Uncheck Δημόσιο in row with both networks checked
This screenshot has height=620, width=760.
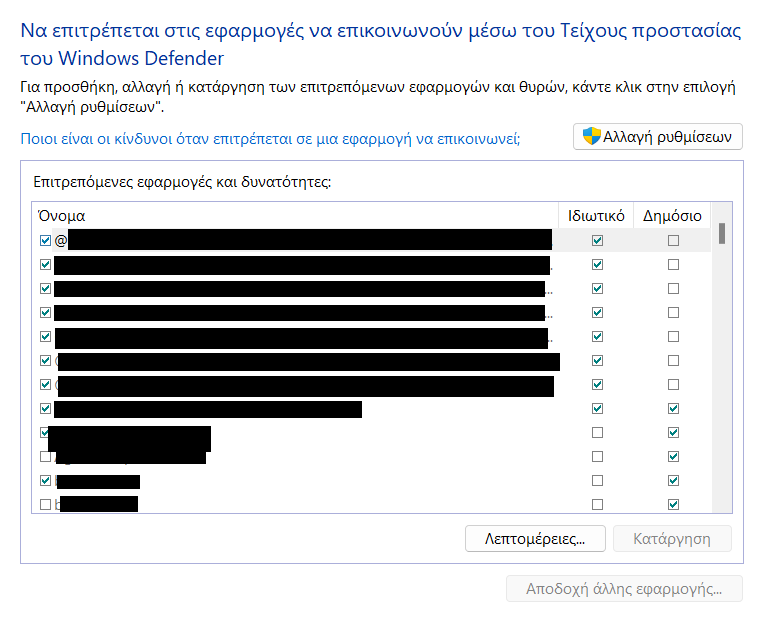tap(673, 409)
